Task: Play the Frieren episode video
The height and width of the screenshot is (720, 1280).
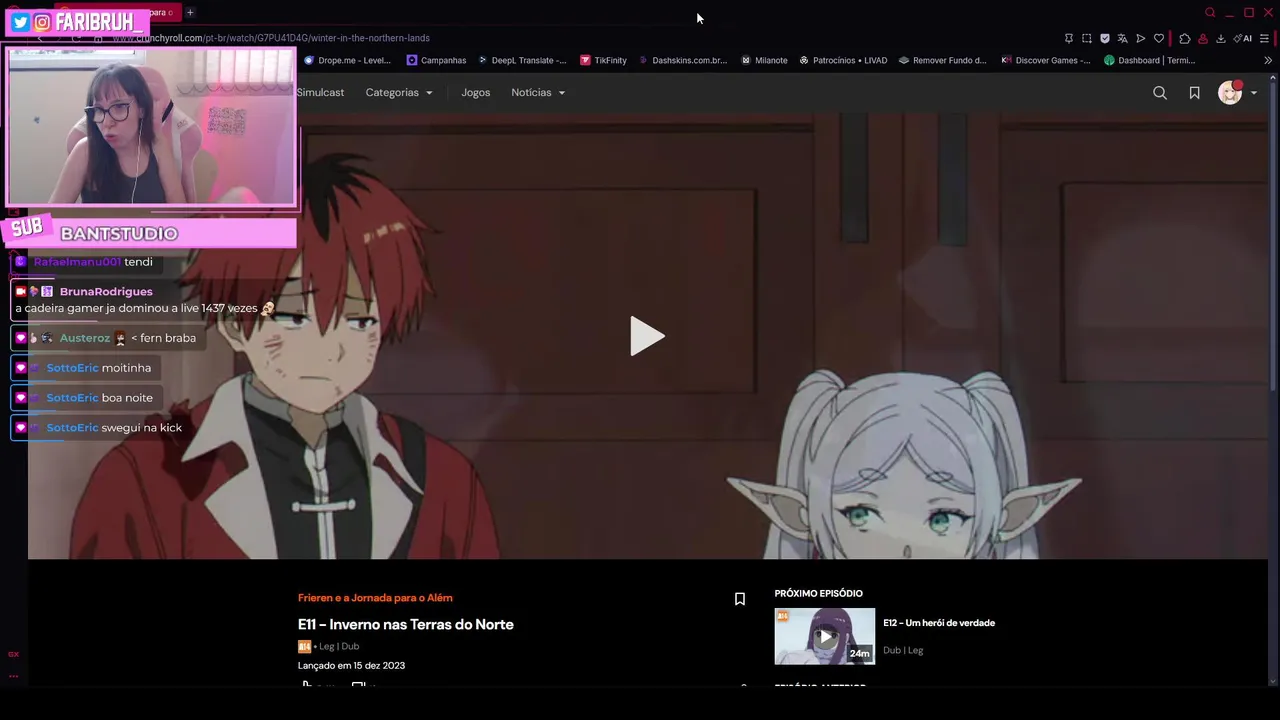Action: [x=647, y=336]
